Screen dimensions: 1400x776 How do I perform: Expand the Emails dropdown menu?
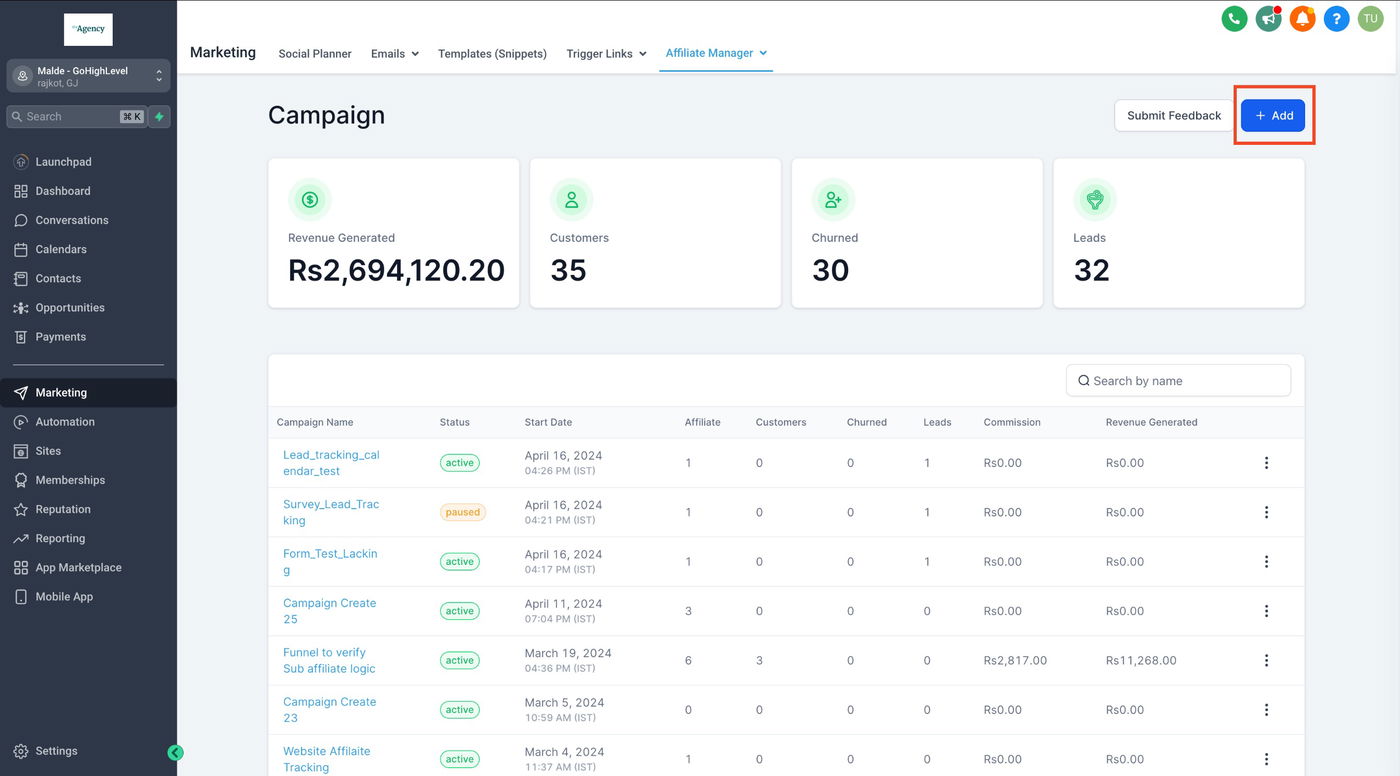click(394, 54)
